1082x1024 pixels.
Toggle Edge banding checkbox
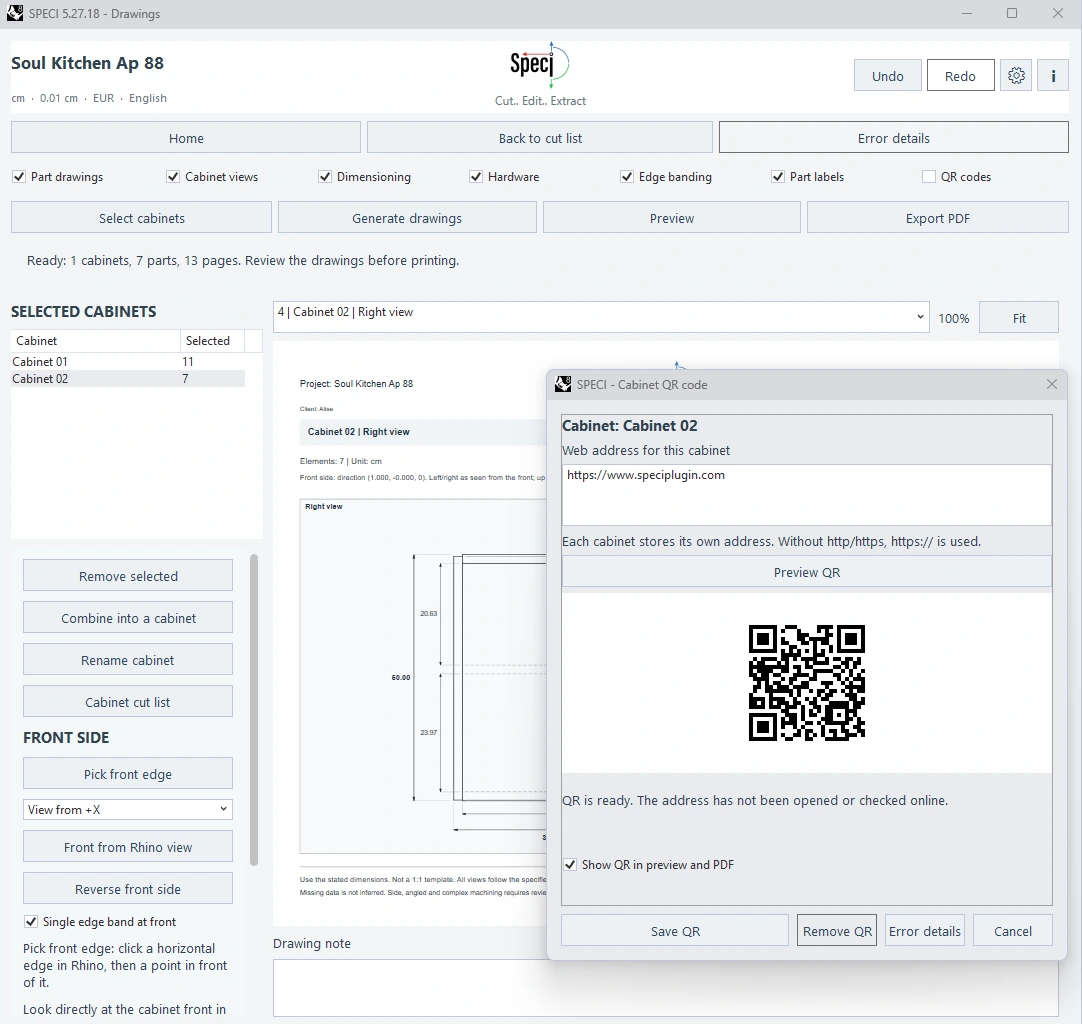(x=627, y=177)
